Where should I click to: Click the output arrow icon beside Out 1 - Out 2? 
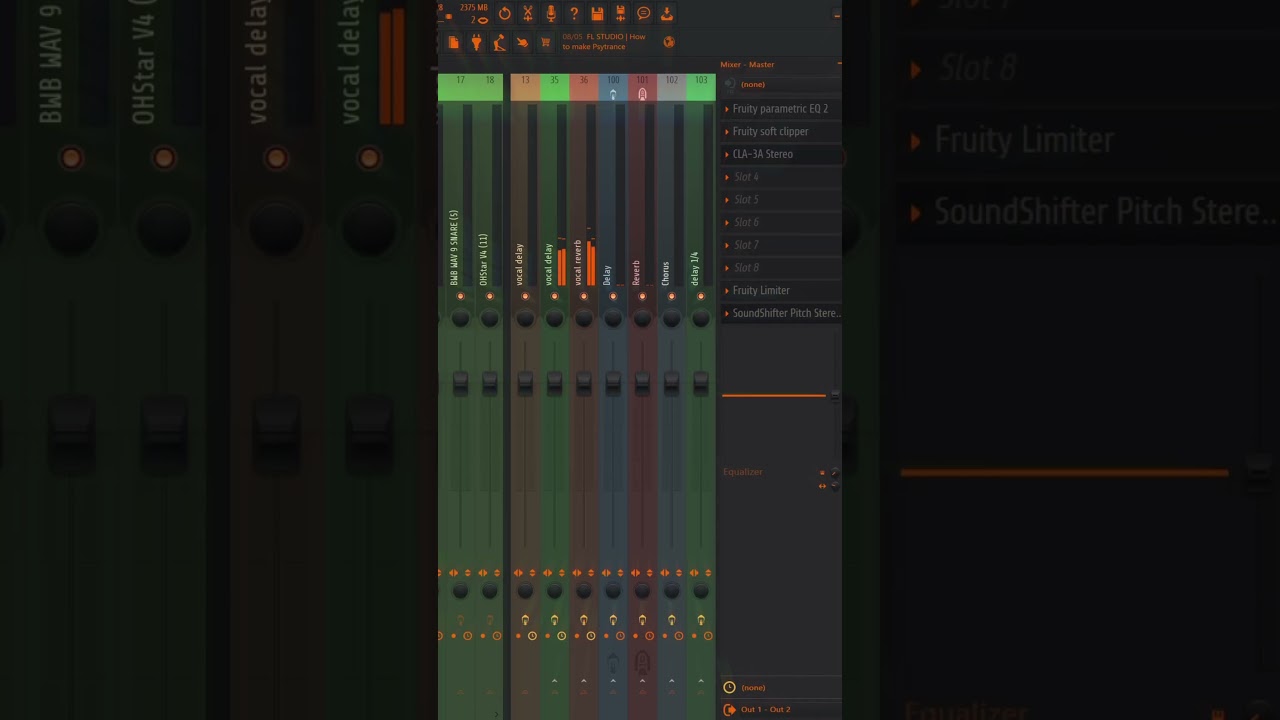pyautogui.click(x=729, y=709)
